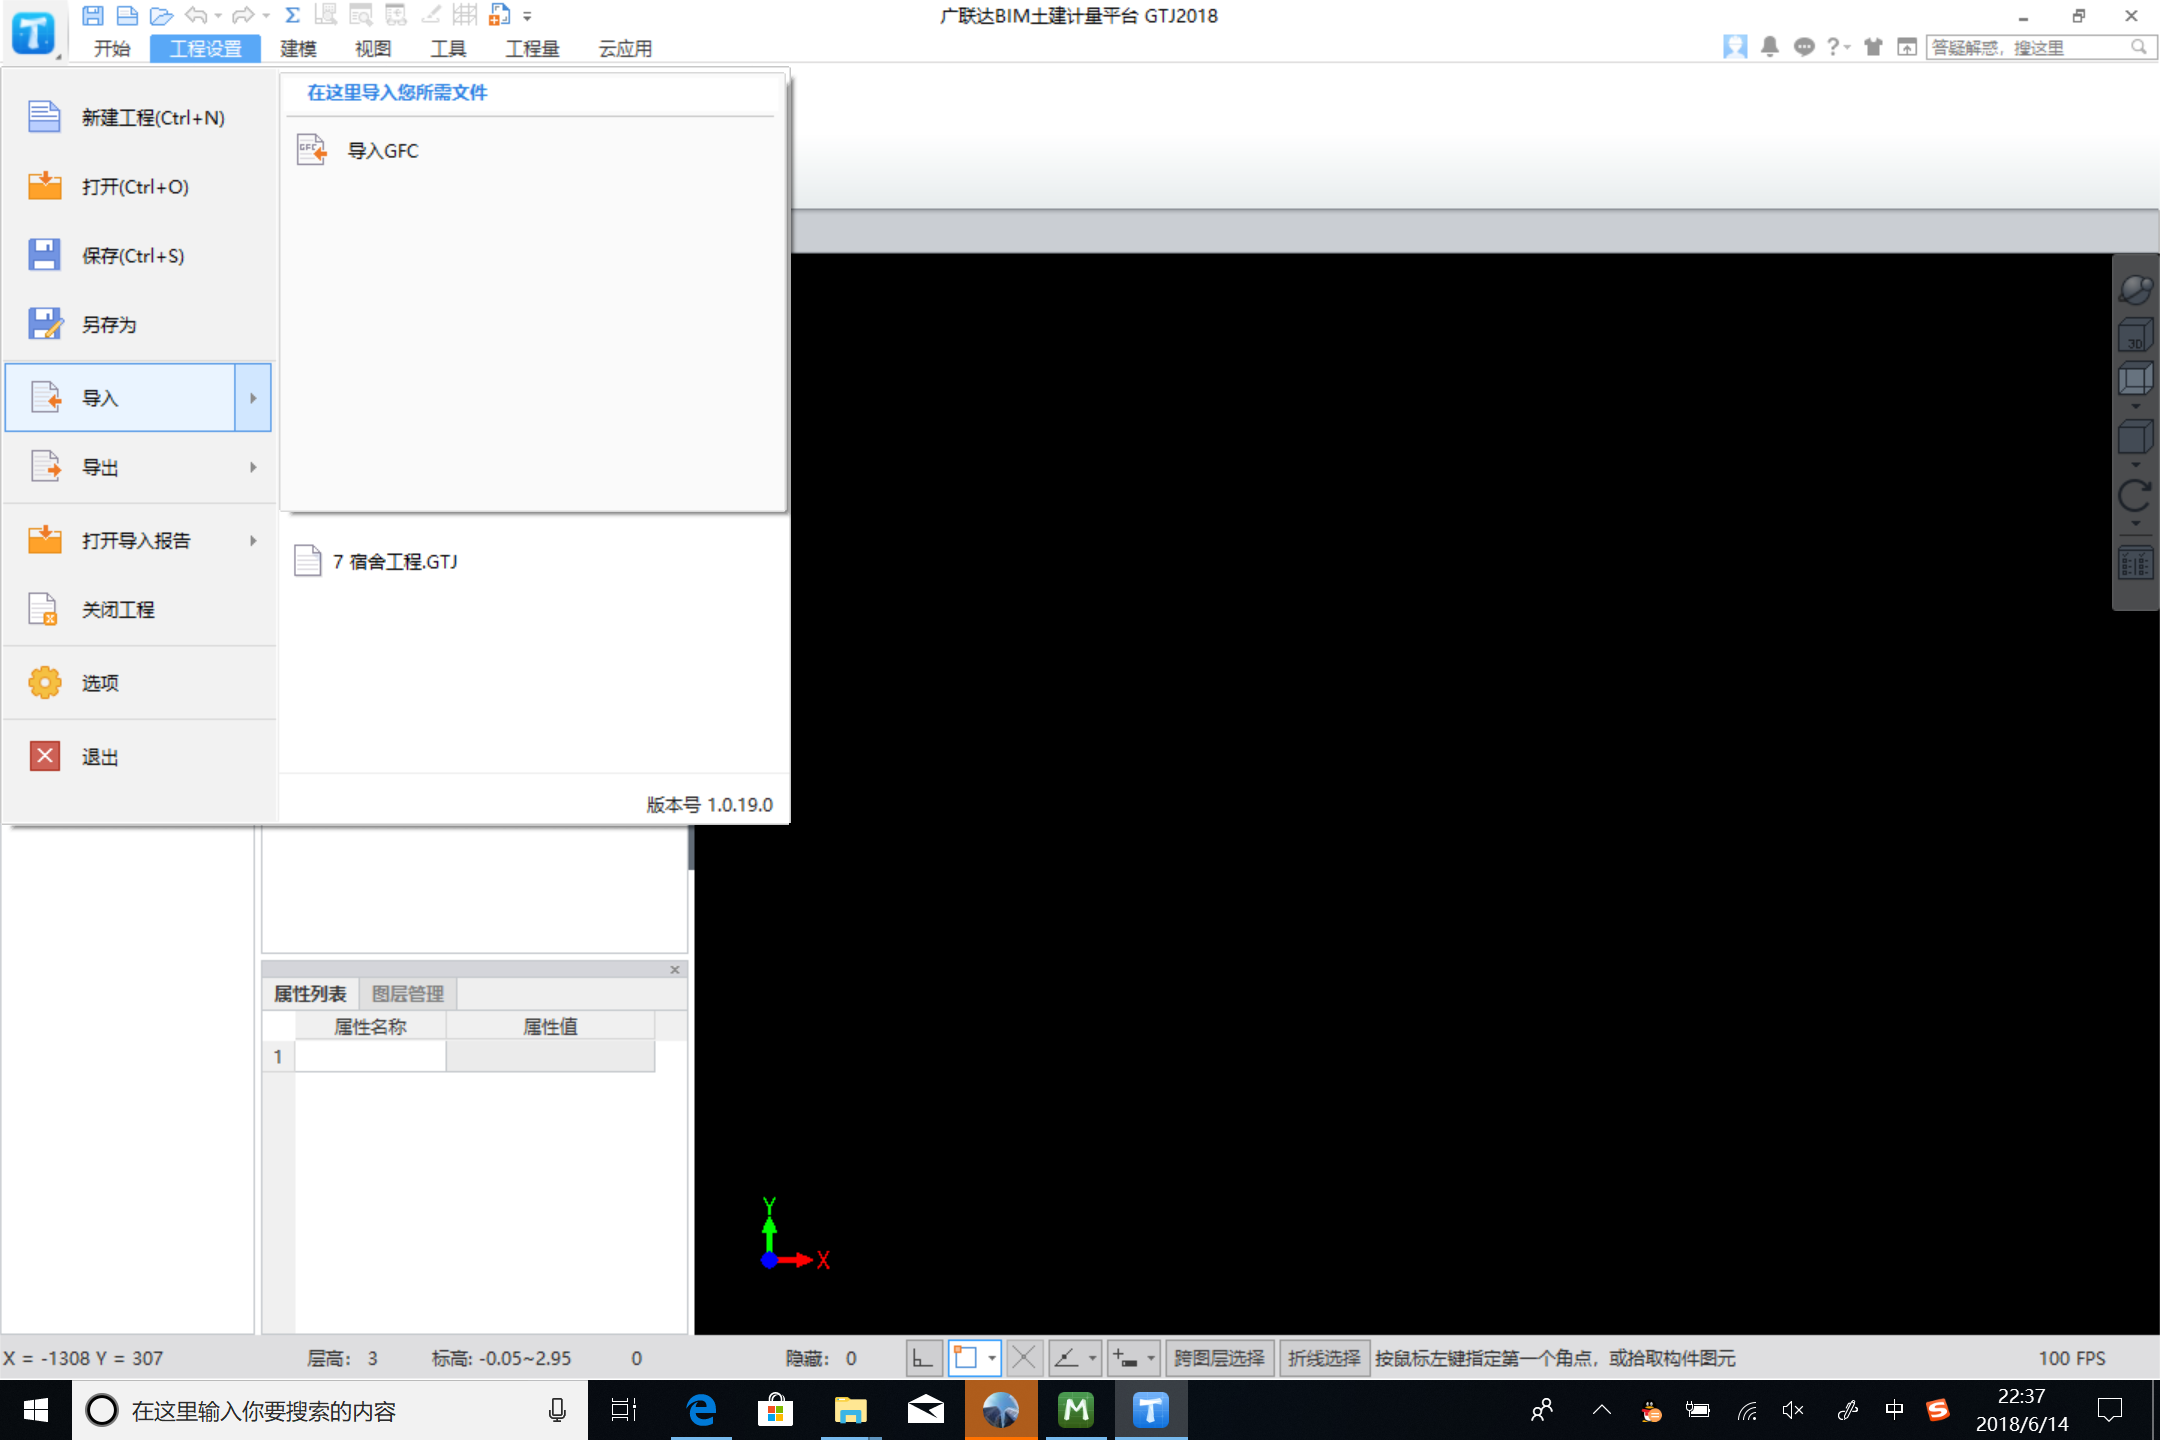2160x1440 pixels.
Task: Open the angle snap dropdown arrow
Action: [x=1093, y=1358]
